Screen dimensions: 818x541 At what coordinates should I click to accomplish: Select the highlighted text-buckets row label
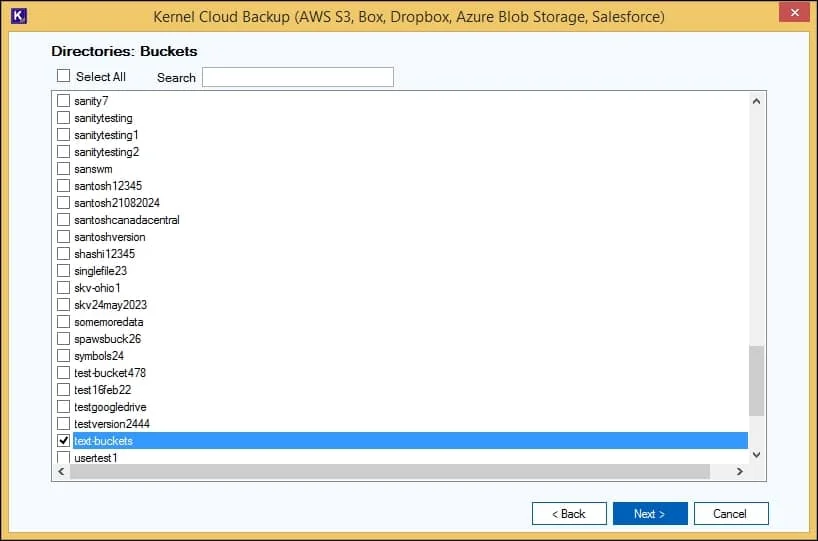pyautogui.click(x=103, y=441)
